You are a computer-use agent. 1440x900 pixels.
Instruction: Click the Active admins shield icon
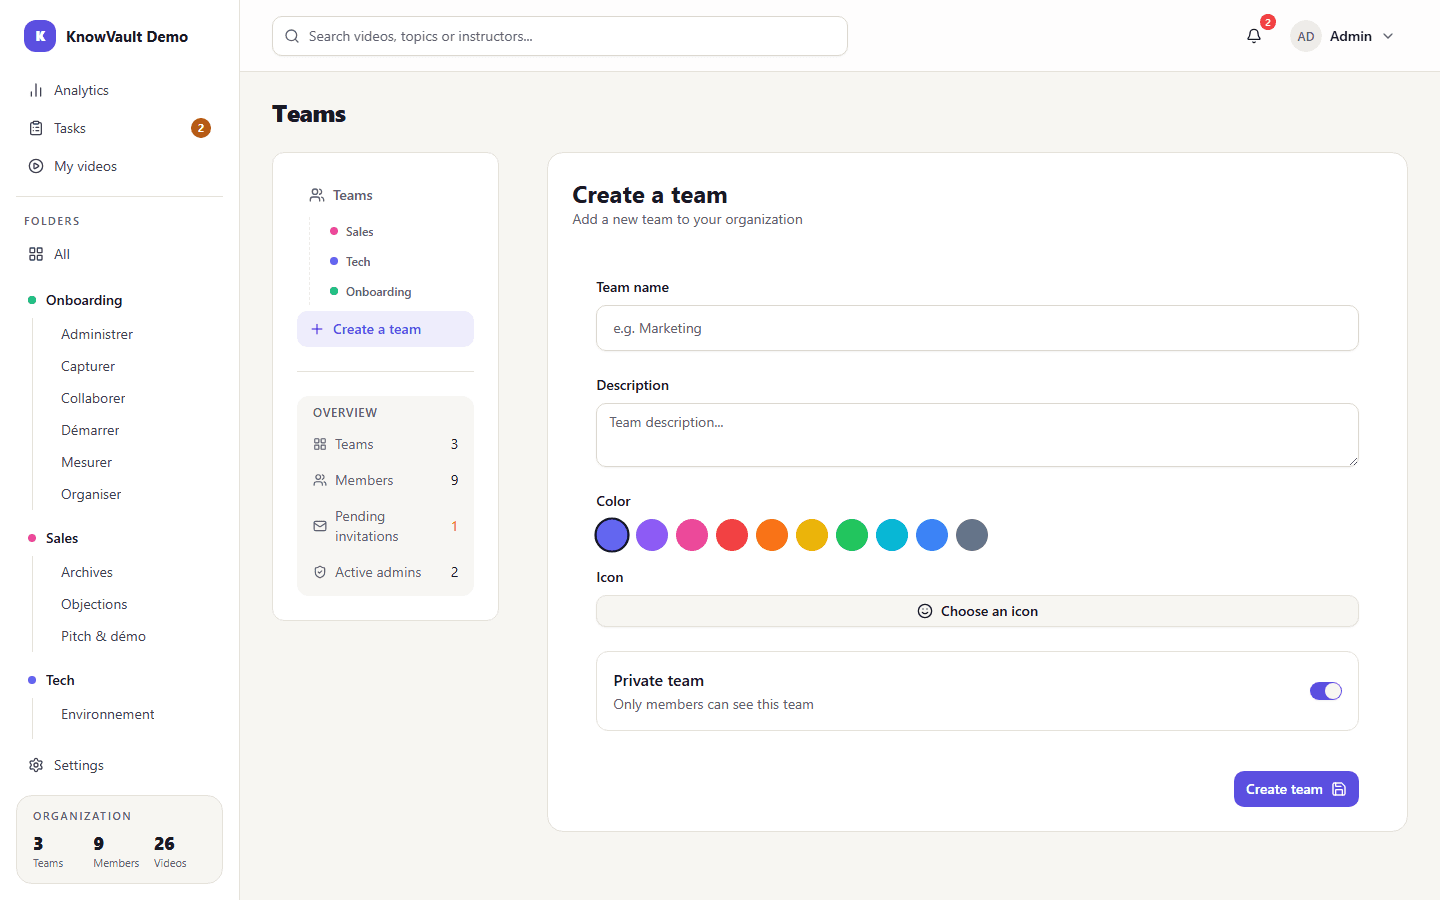pos(320,572)
